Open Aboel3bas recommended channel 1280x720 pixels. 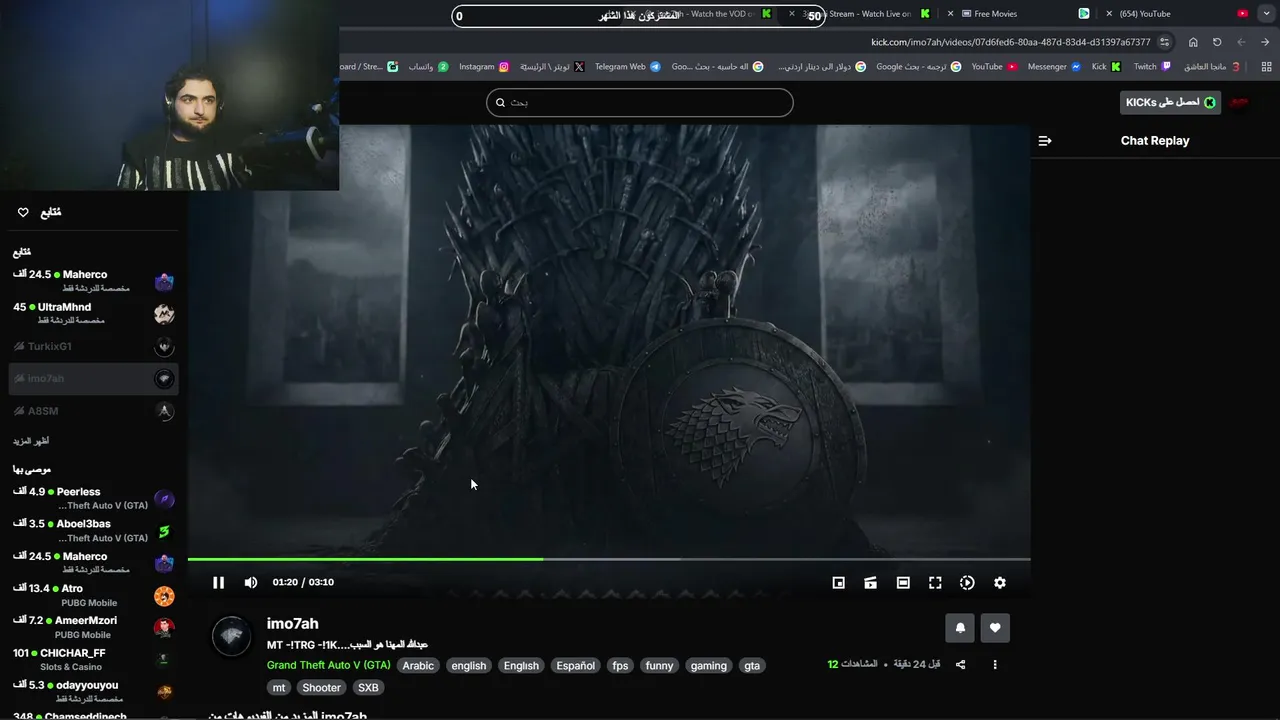[x=93, y=530]
